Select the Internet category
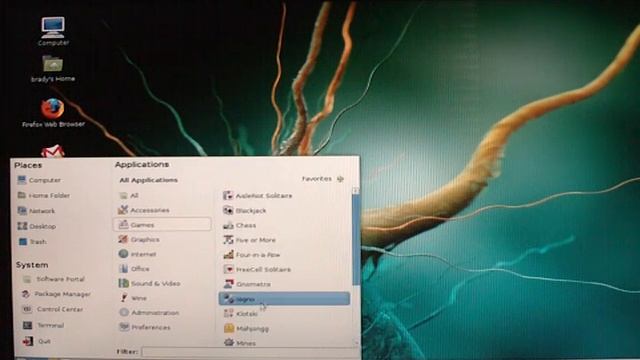Viewport: 640px width, 360px height. 137,254
